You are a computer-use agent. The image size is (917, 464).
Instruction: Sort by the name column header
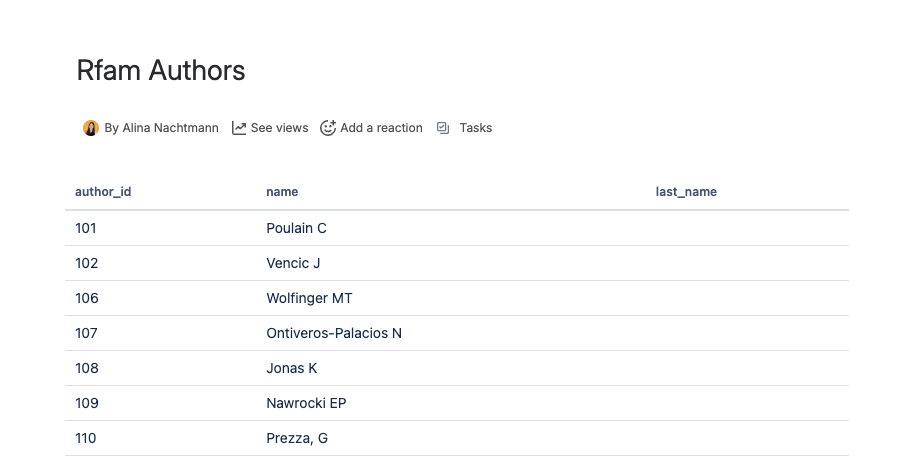pyautogui.click(x=282, y=192)
